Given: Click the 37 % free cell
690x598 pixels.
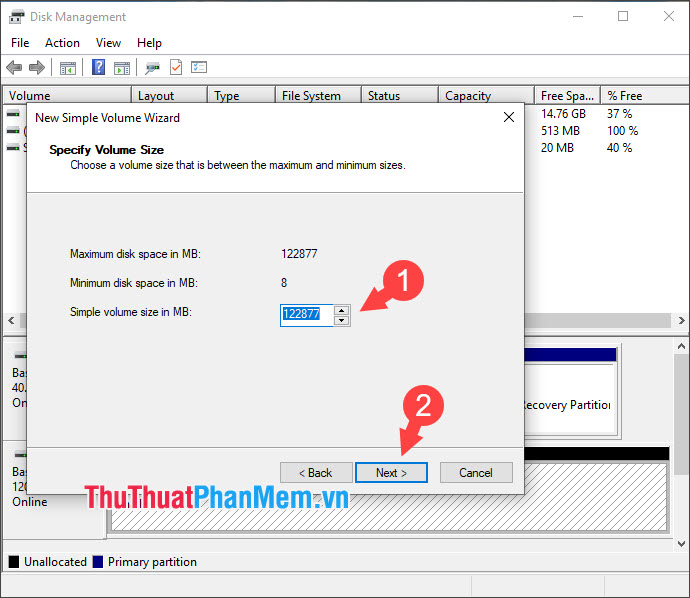Looking at the screenshot, I should pyautogui.click(x=619, y=114).
